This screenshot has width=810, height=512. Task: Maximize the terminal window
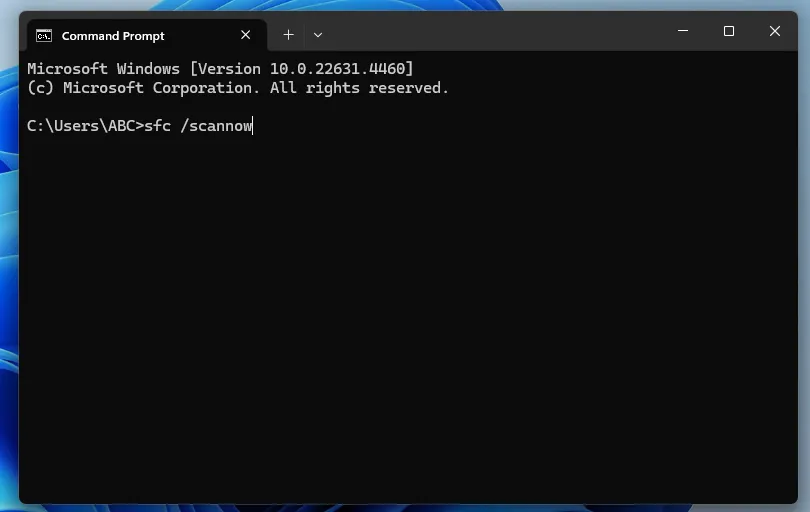(728, 31)
